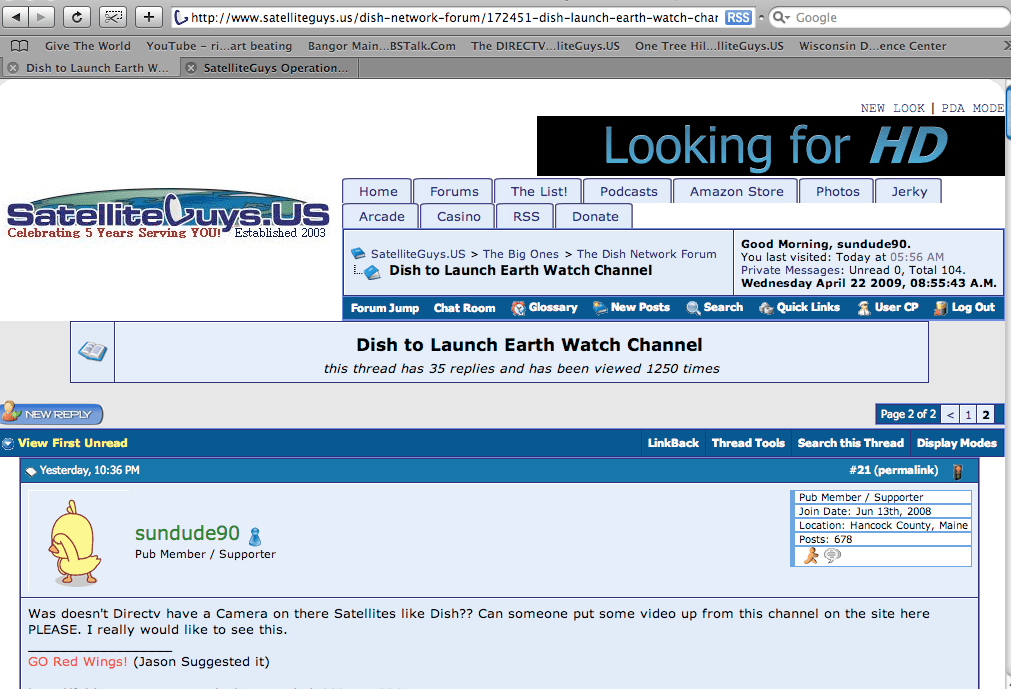This screenshot has height=689, width=1011.
Task: Click the add bookmark plus button
Action: (148, 17)
